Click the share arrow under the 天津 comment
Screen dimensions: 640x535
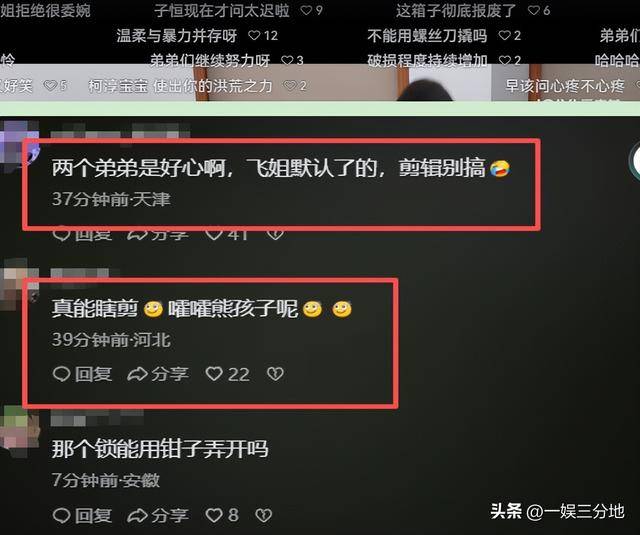pos(137,235)
